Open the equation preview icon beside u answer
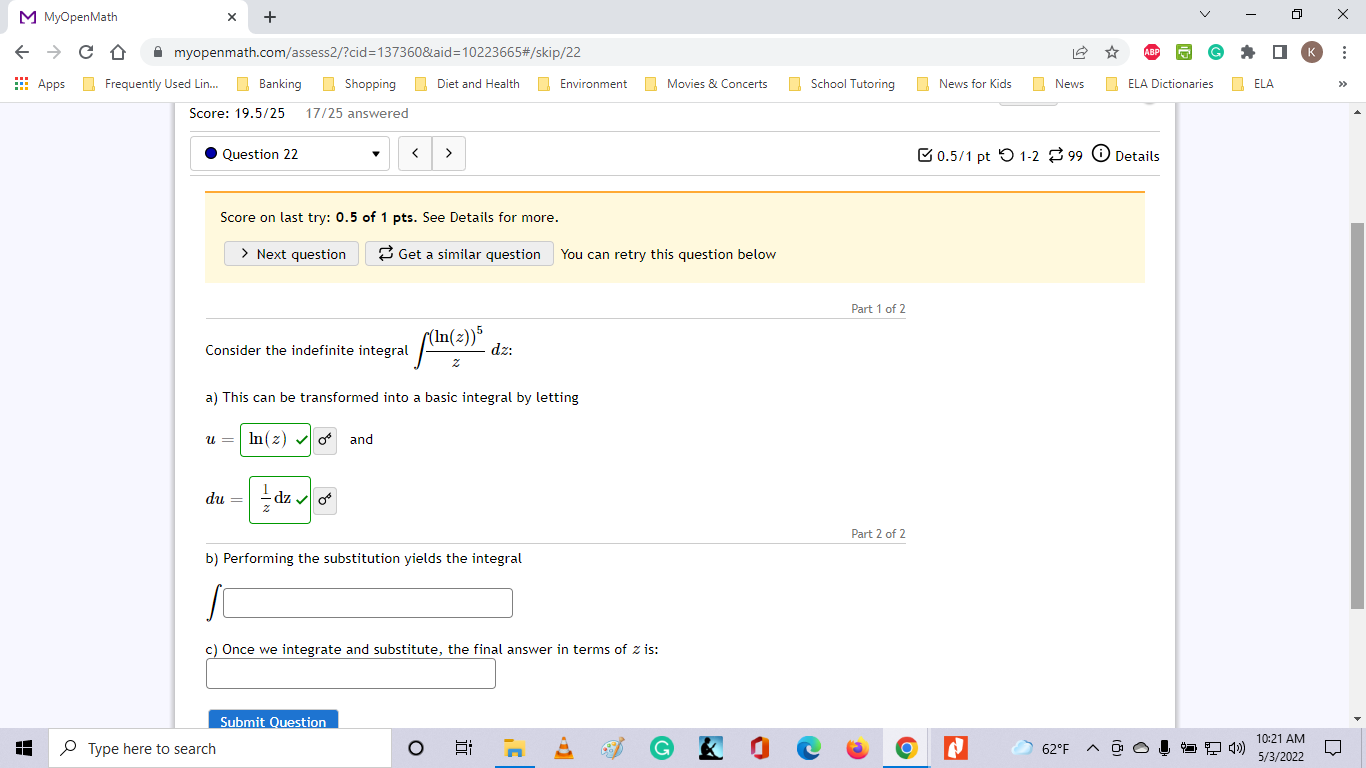The width and height of the screenshot is (1366, 768). pyautogui.click(x=324, y=440)
